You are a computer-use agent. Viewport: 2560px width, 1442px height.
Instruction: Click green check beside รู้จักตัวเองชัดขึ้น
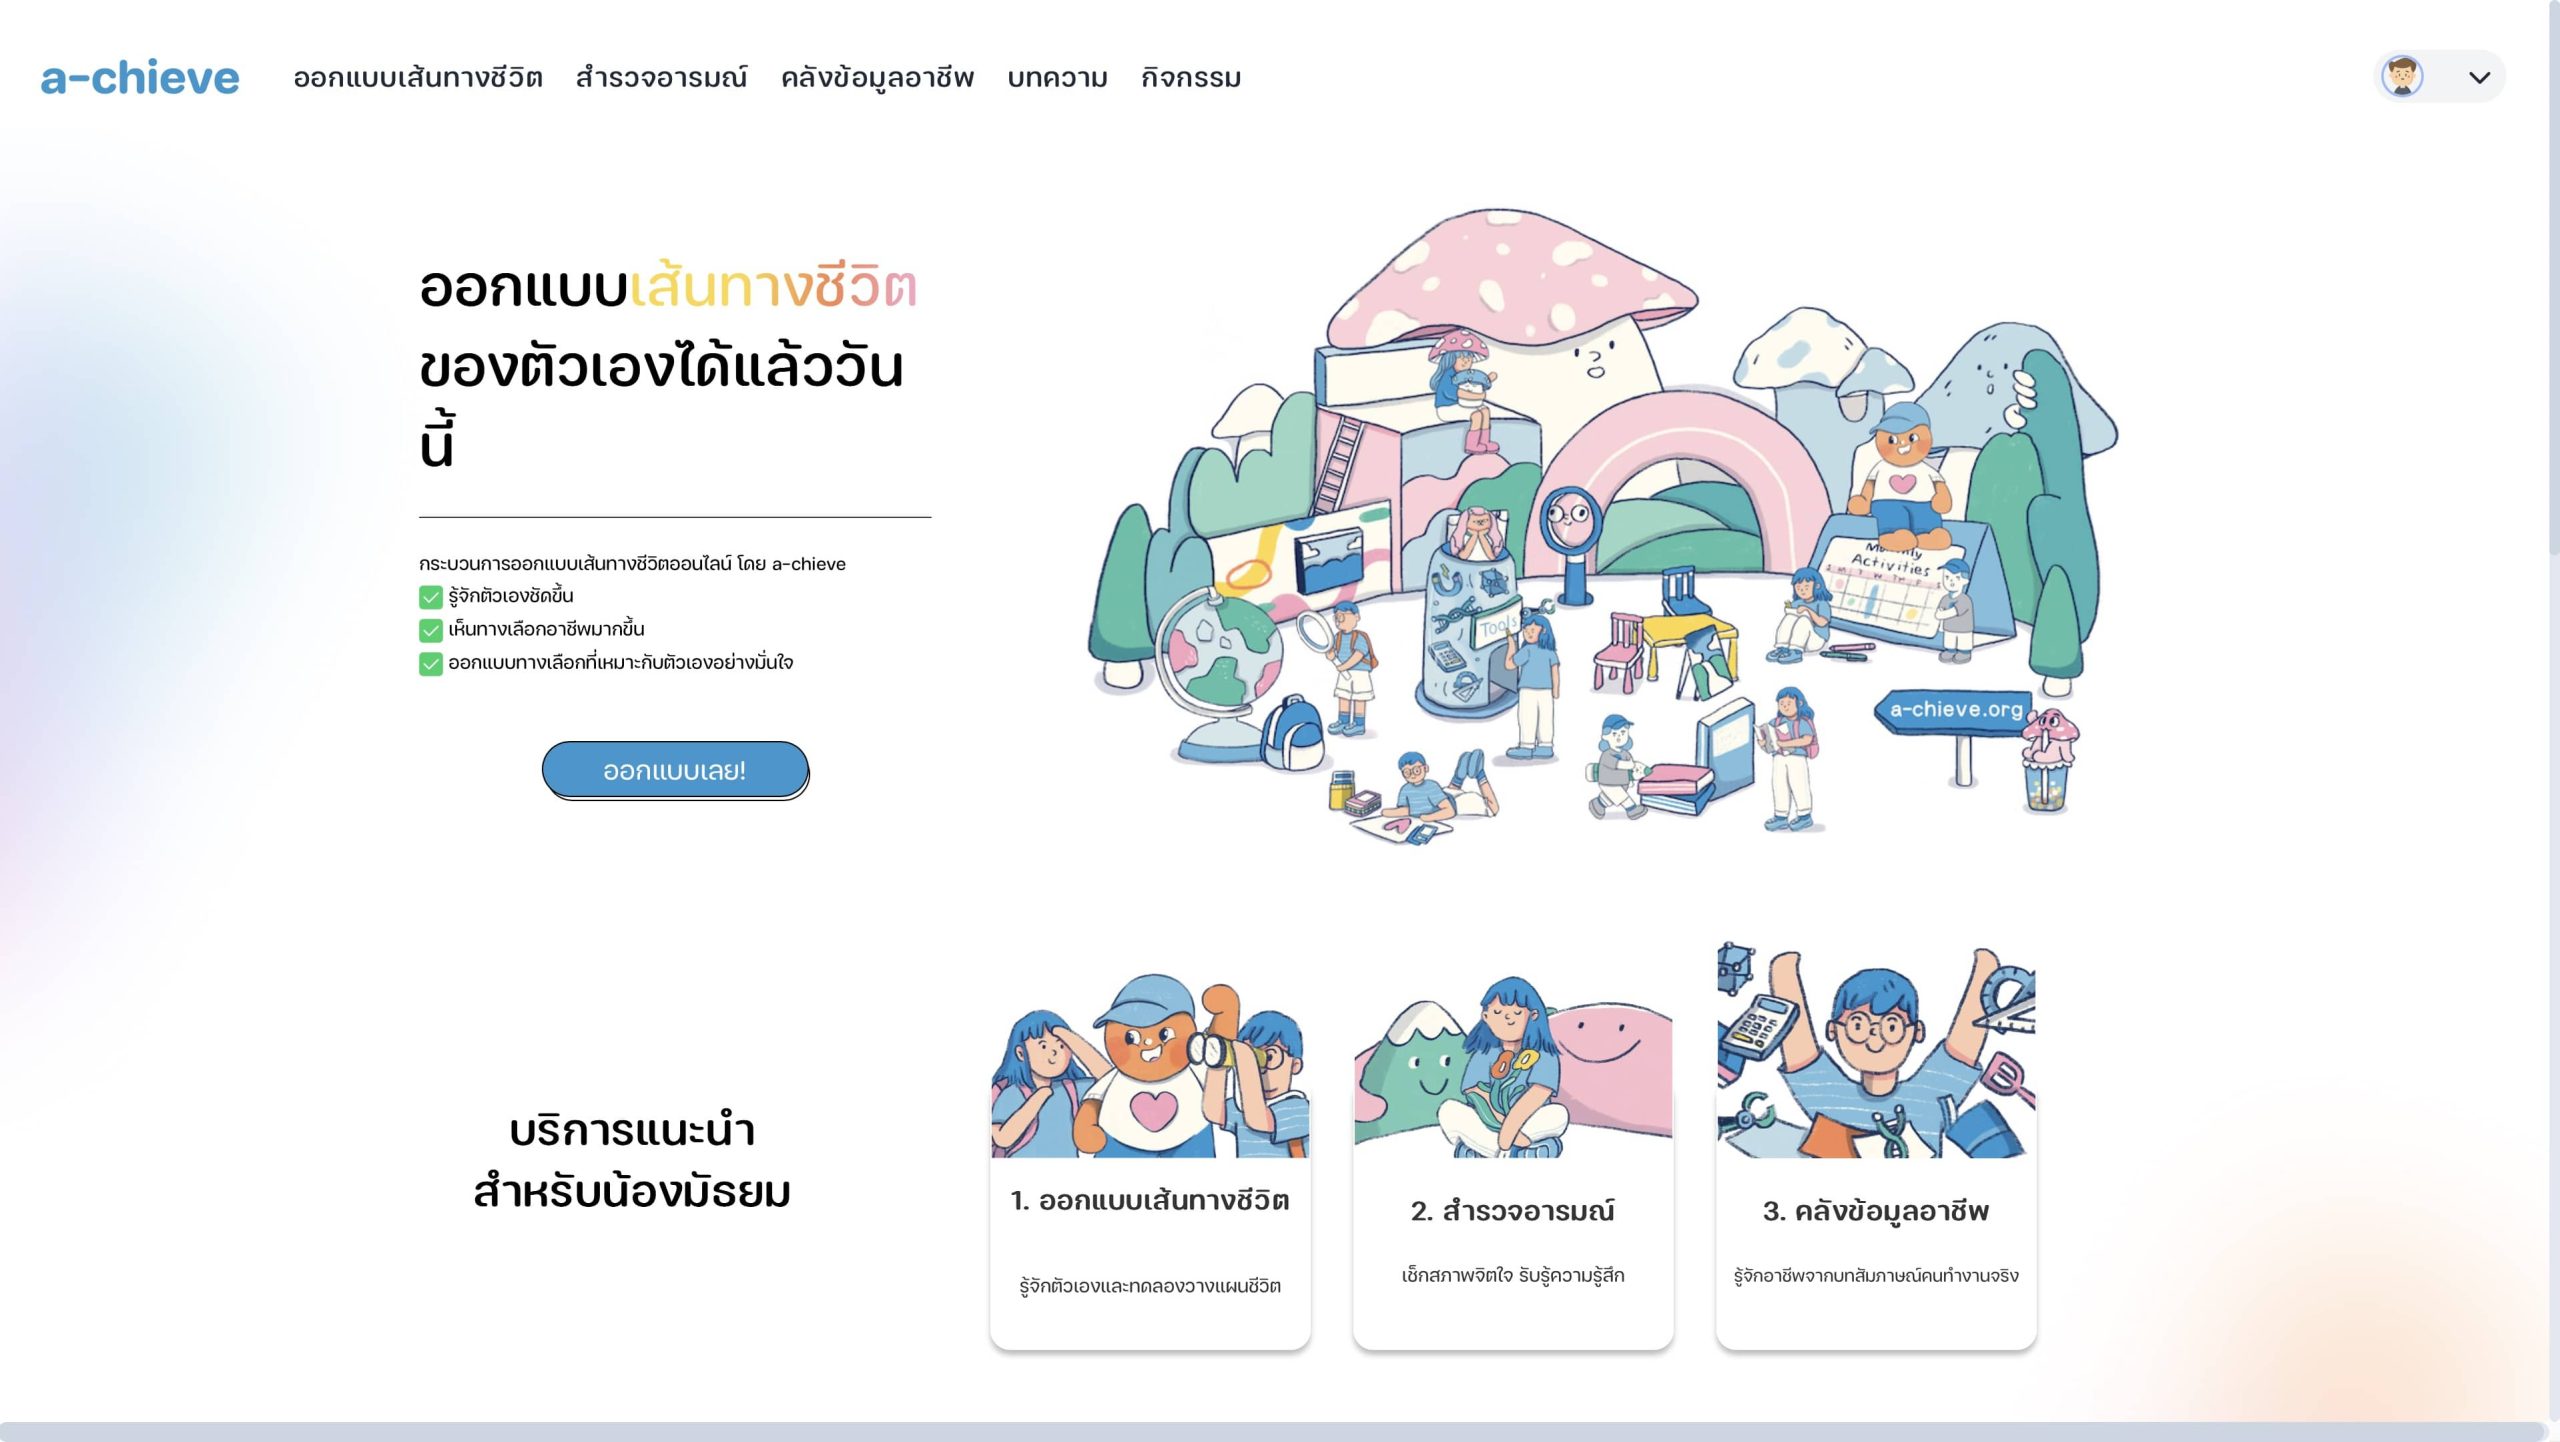pos(430,597)
